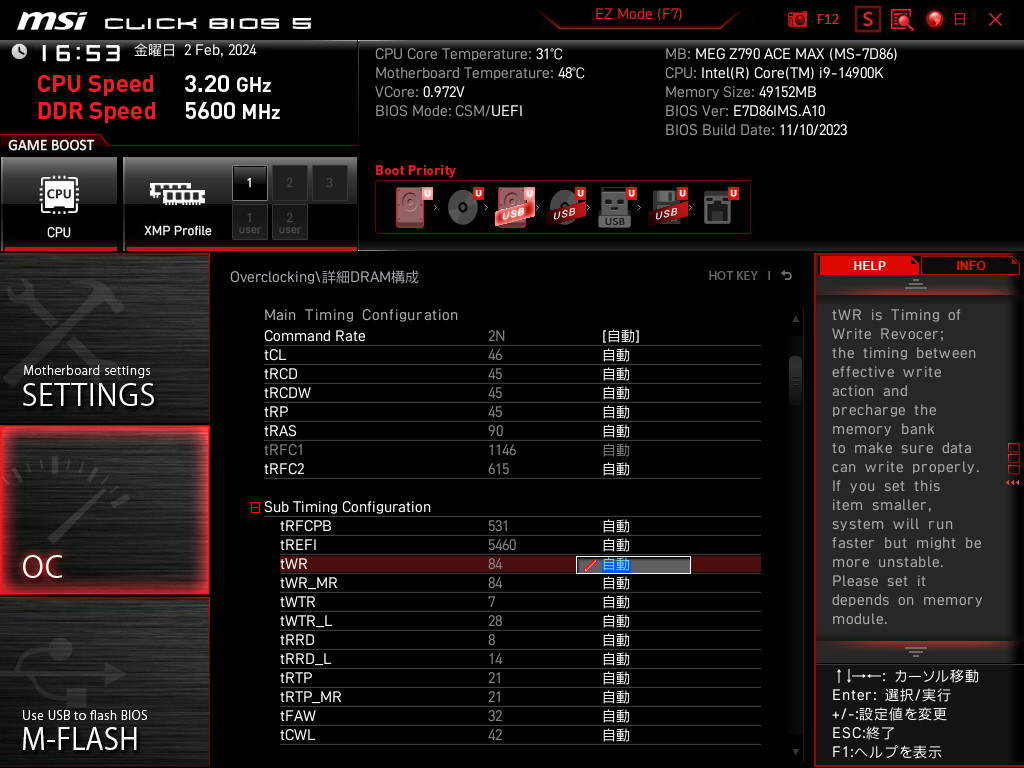Image resolution: width=1024 pixels, height=768 pixels.
Task: Go back with the return arrow icon
Action: [x=787, y=276]
